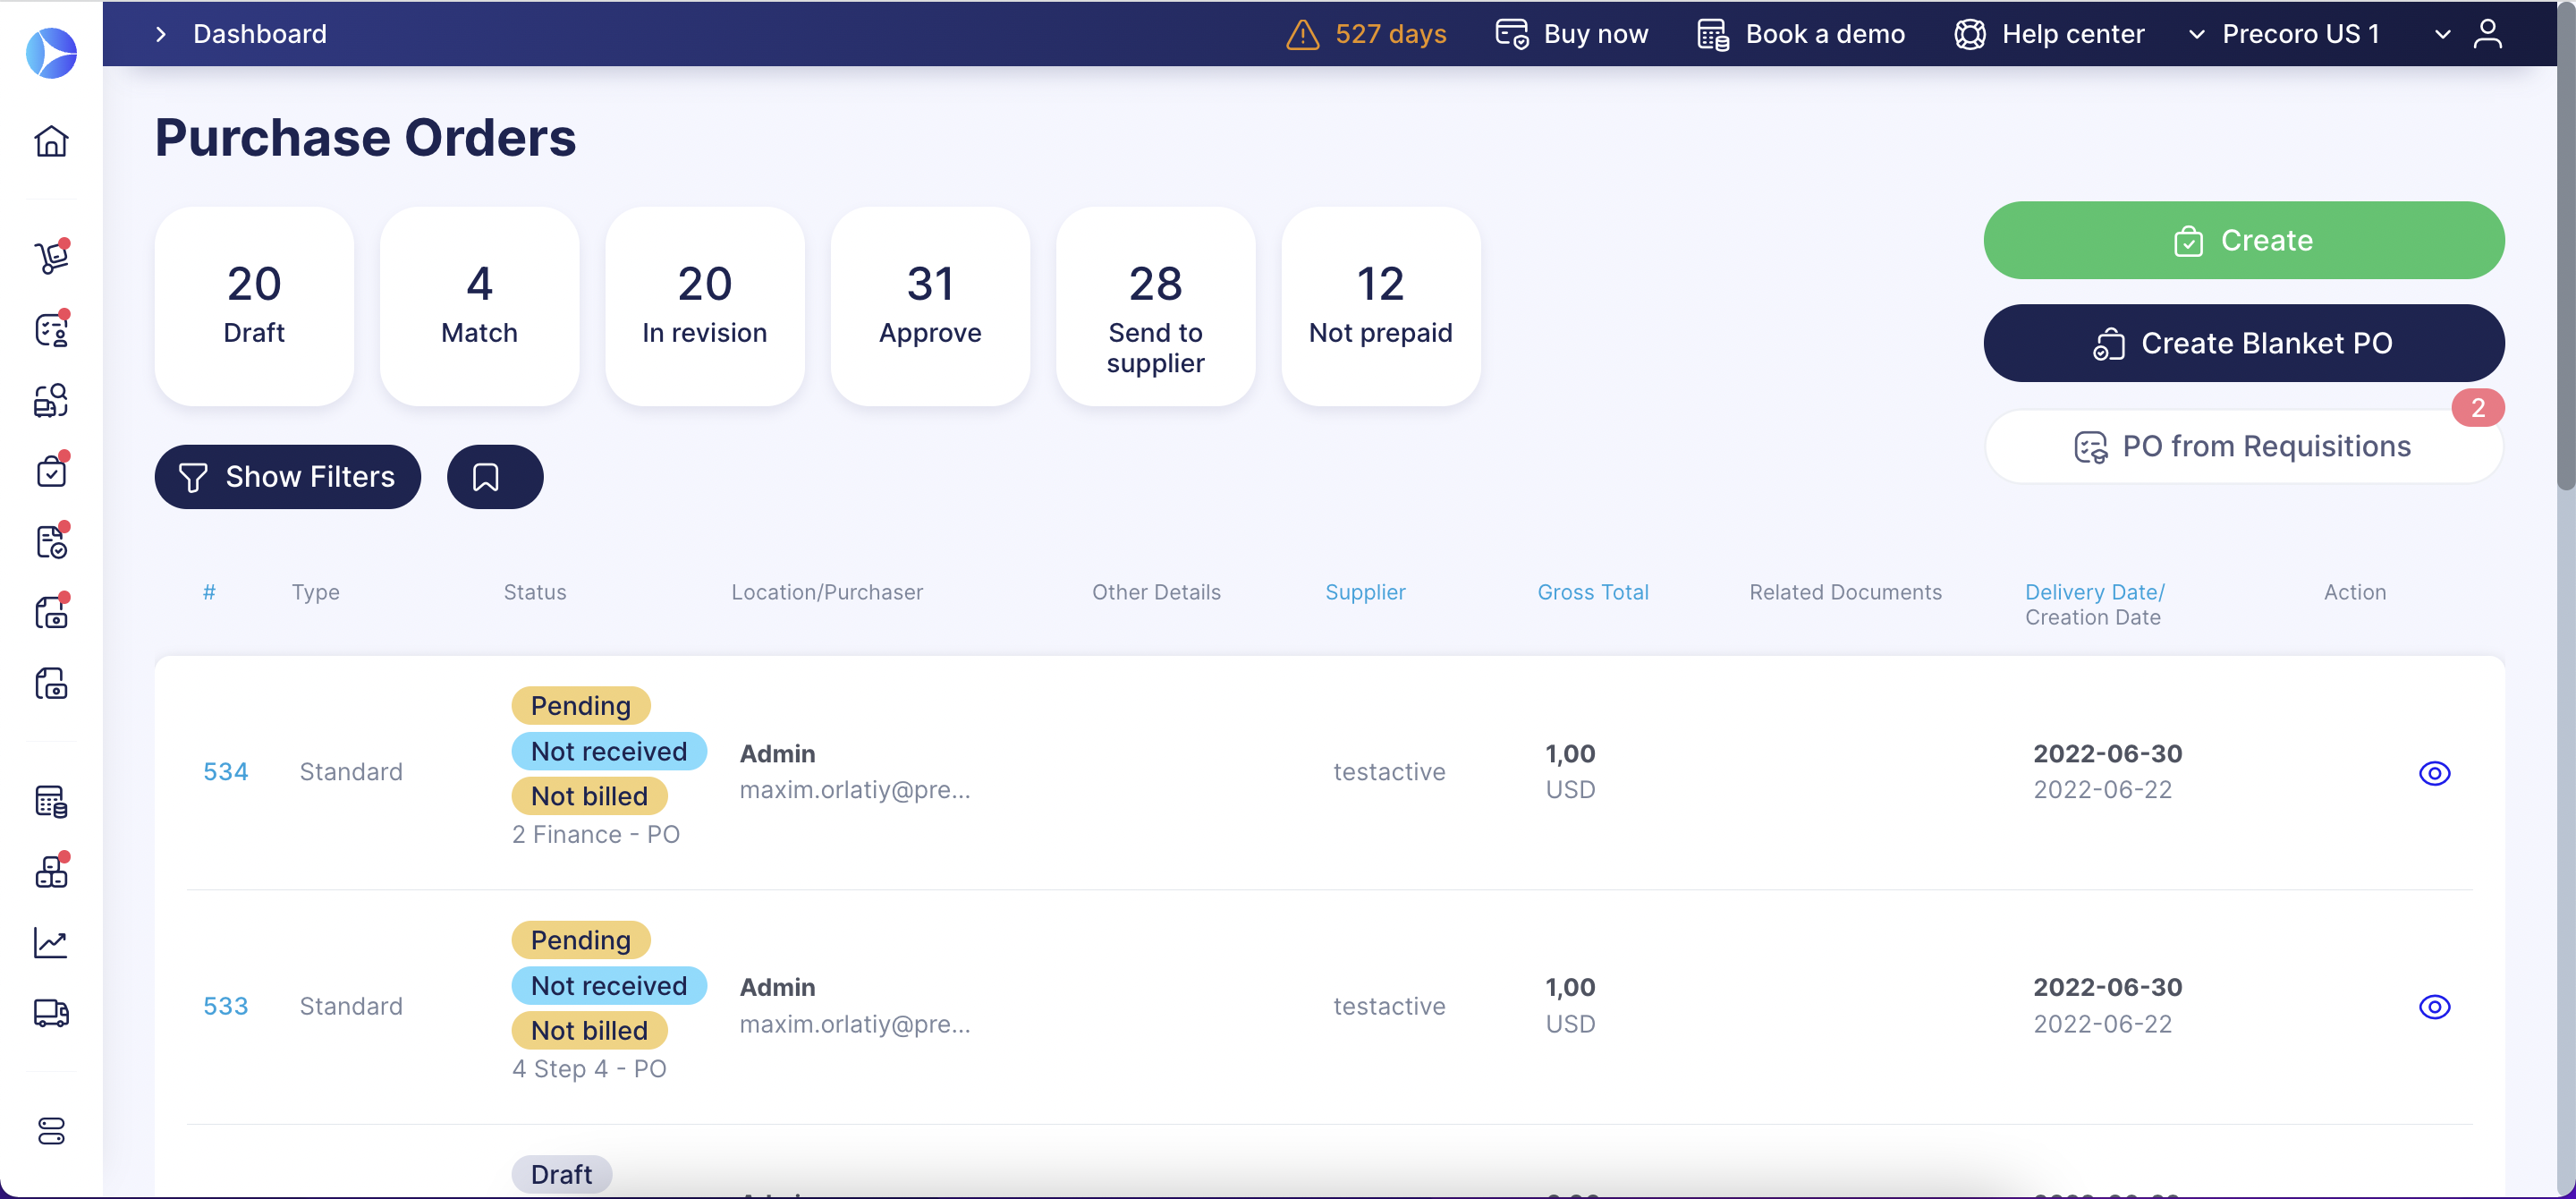
Task: Sort by Supplier column header
Action: coord(1365,592)
